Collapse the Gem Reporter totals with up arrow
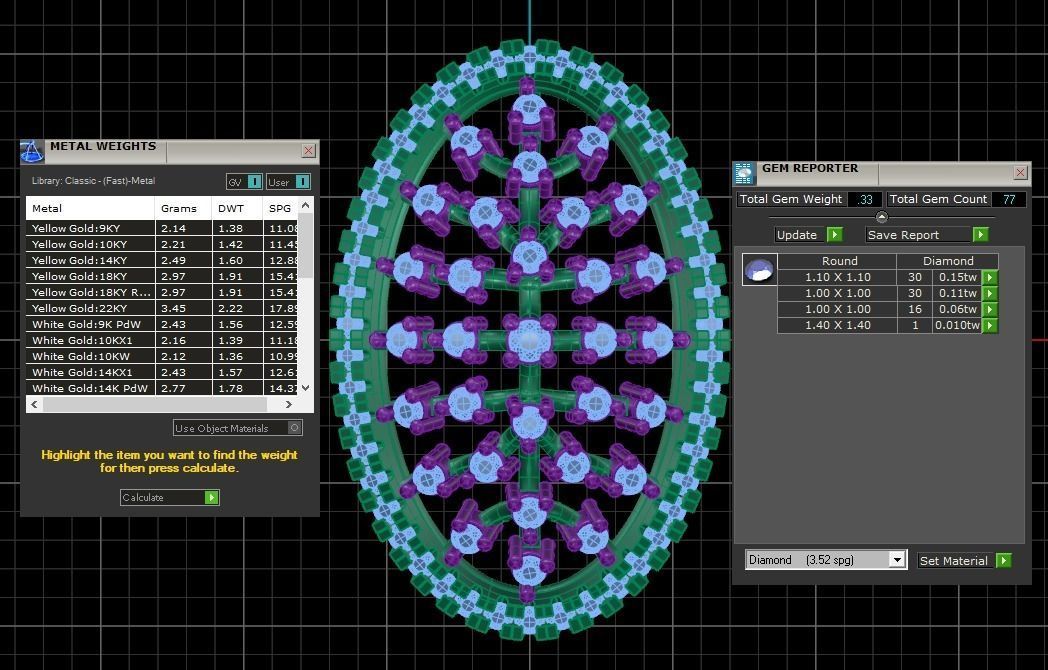This screenshot has width=1048, height=670. click(x=882, y=217)
